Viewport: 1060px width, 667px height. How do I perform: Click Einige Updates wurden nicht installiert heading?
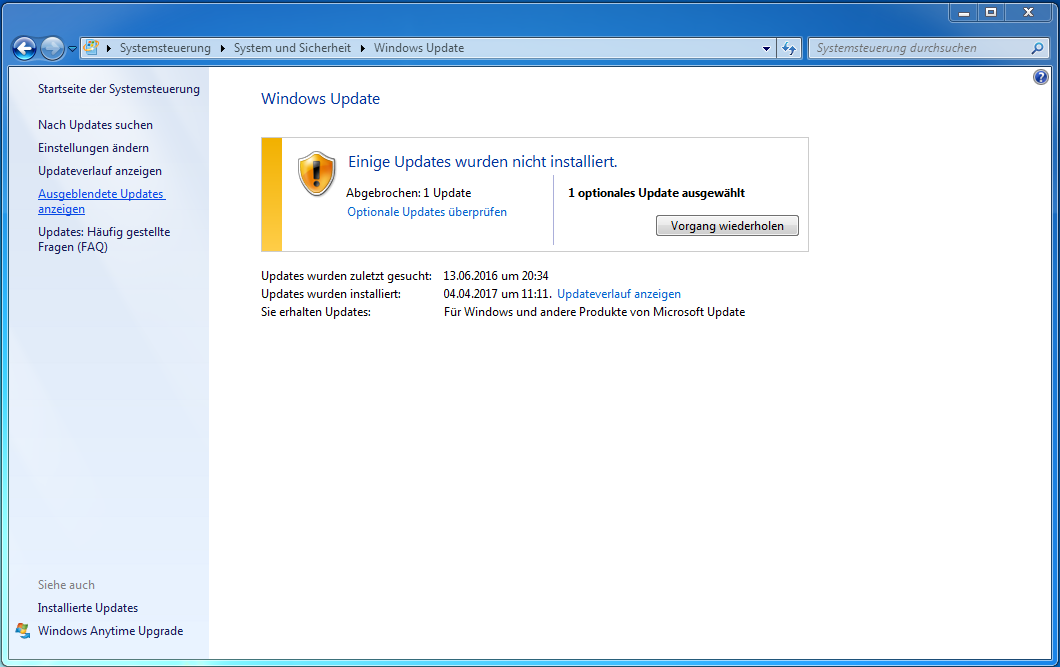tap(483, 162)
